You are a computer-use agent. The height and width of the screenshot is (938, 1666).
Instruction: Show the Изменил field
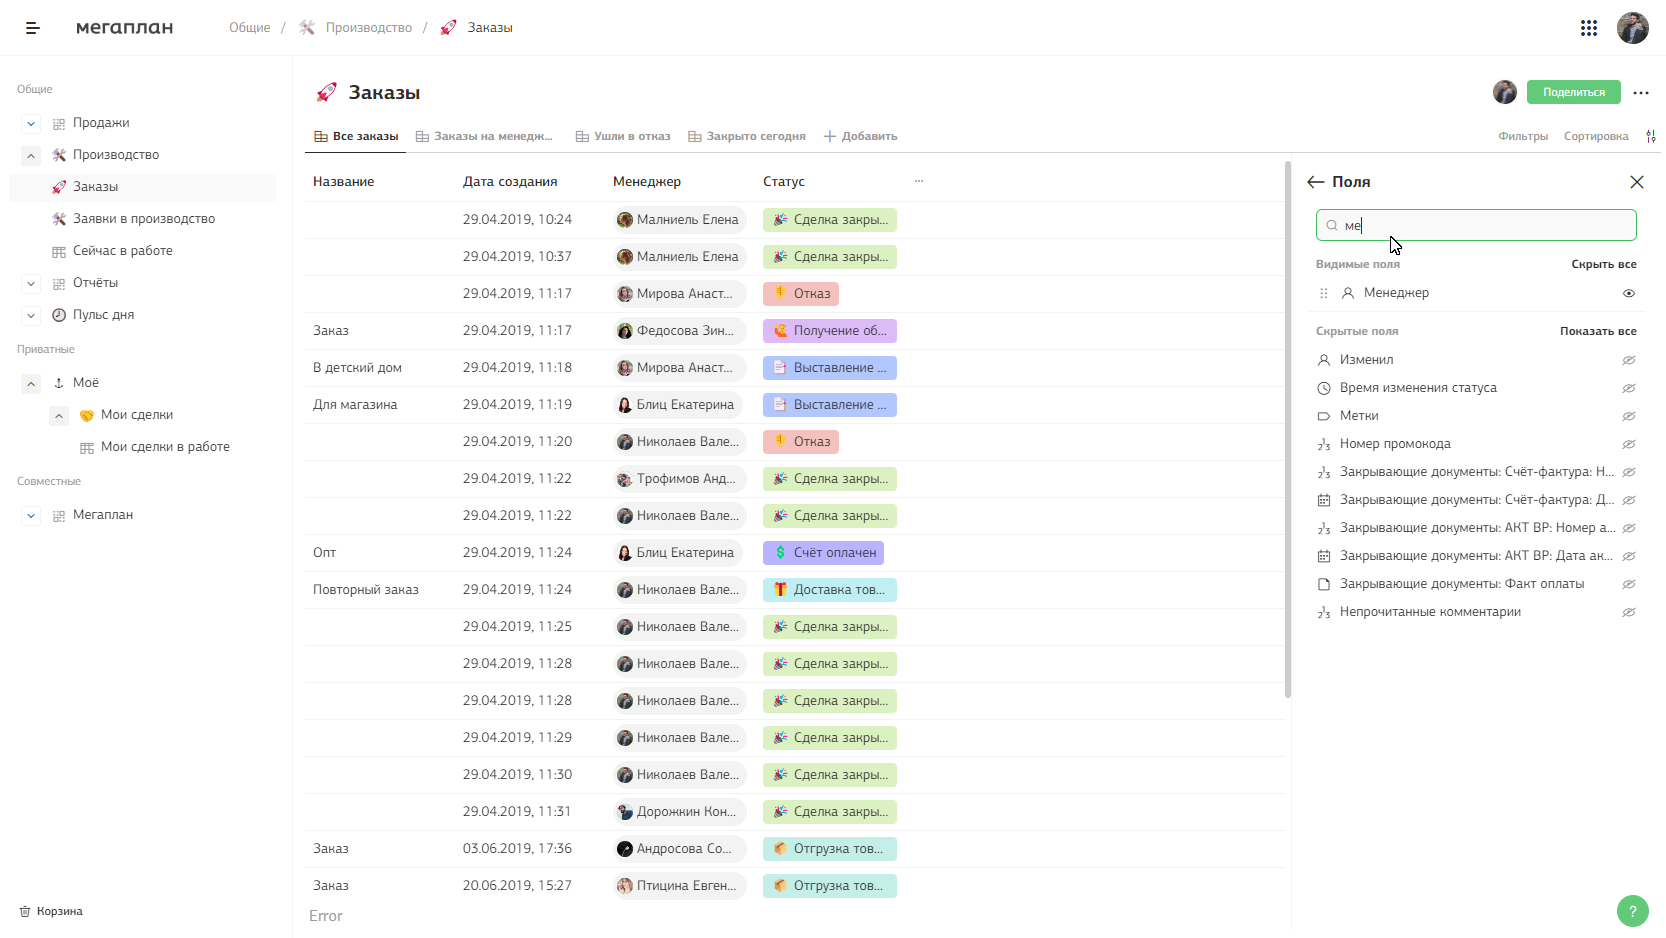pos(1629,360)
